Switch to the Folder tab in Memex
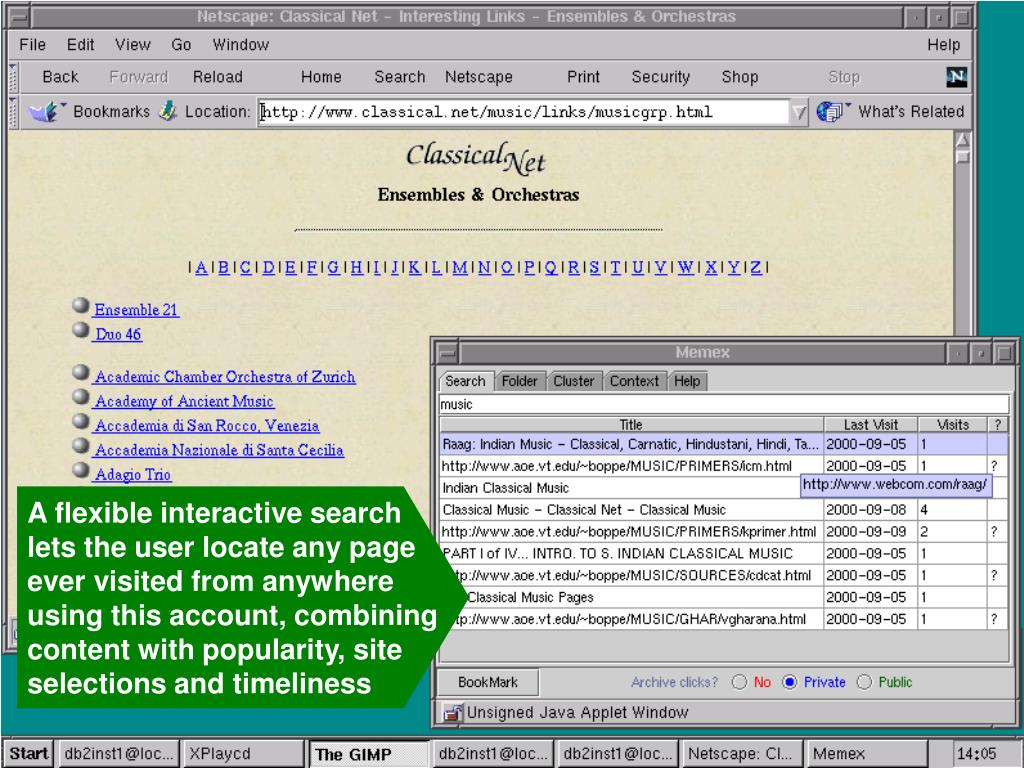This screenshot has height=768, width=1024. coord(519,381)
